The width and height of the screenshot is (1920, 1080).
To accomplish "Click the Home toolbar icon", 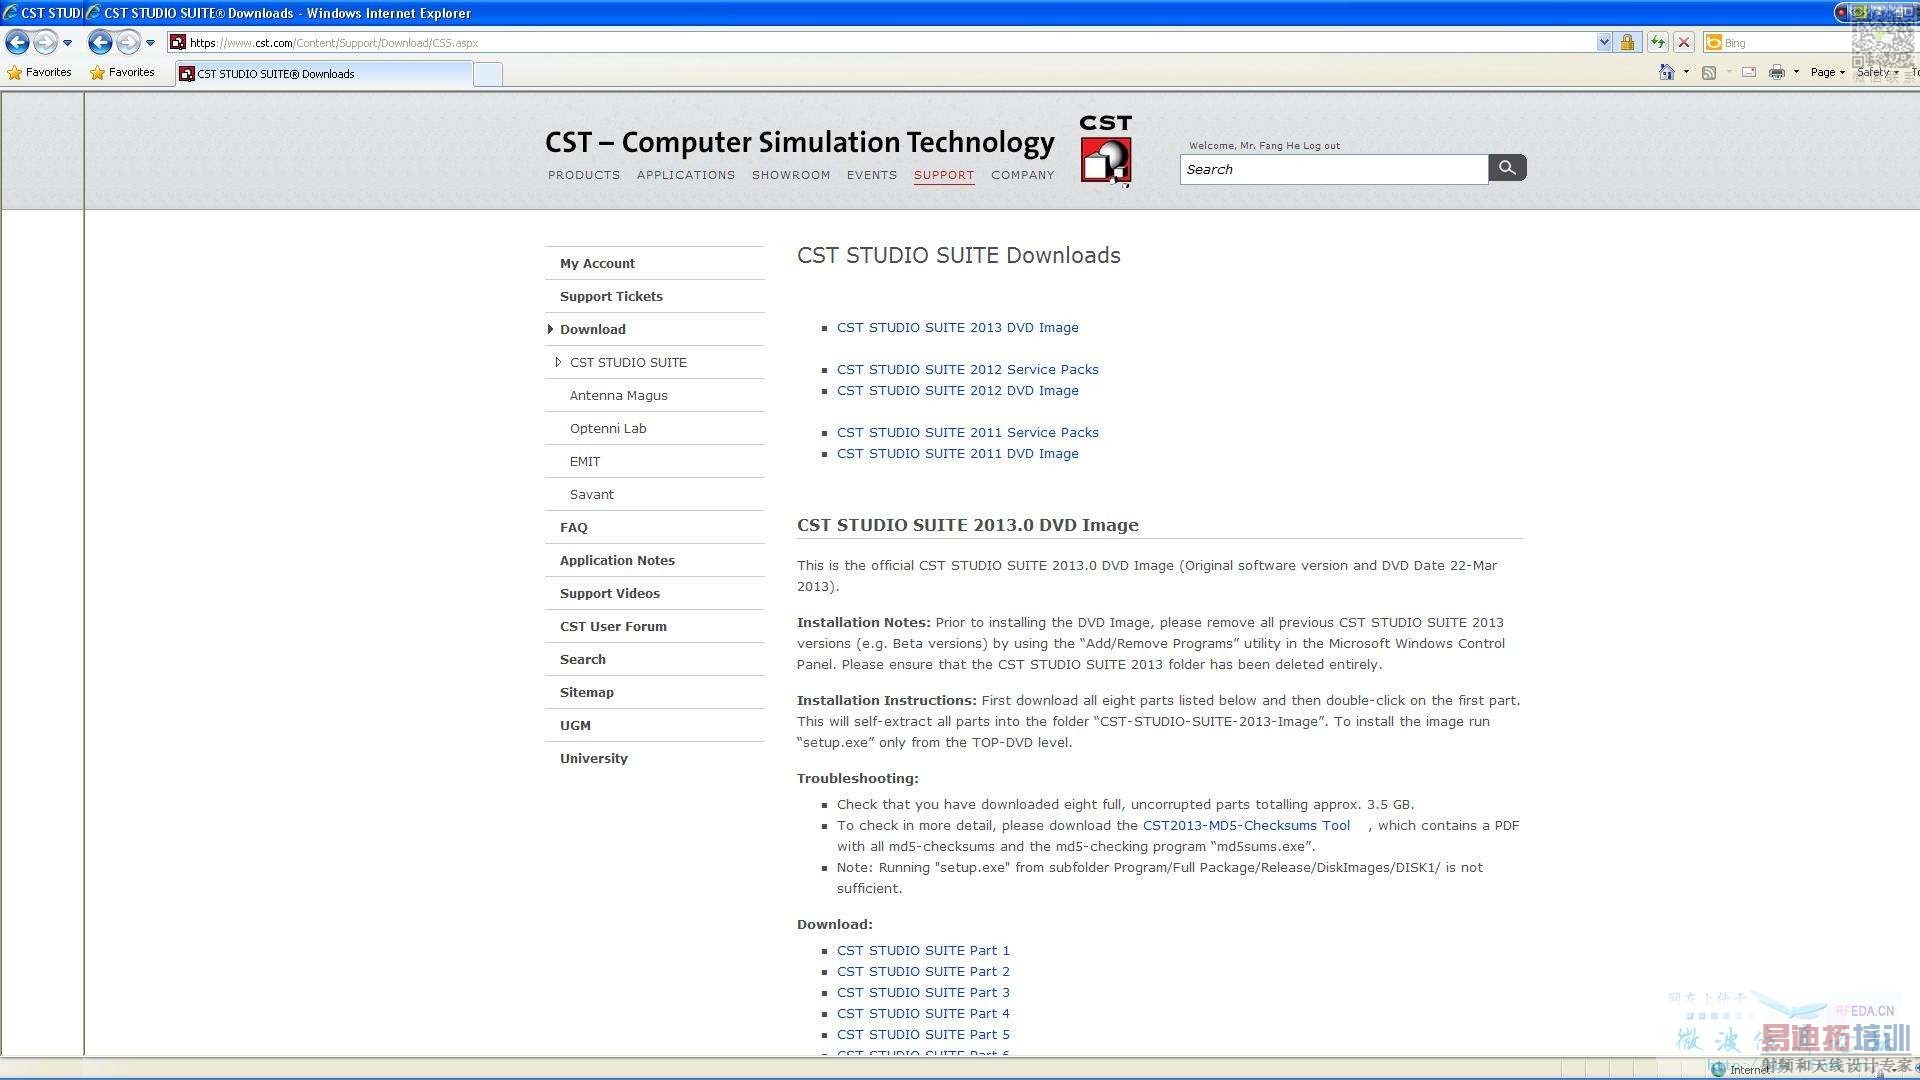I will coord(1666,72).
